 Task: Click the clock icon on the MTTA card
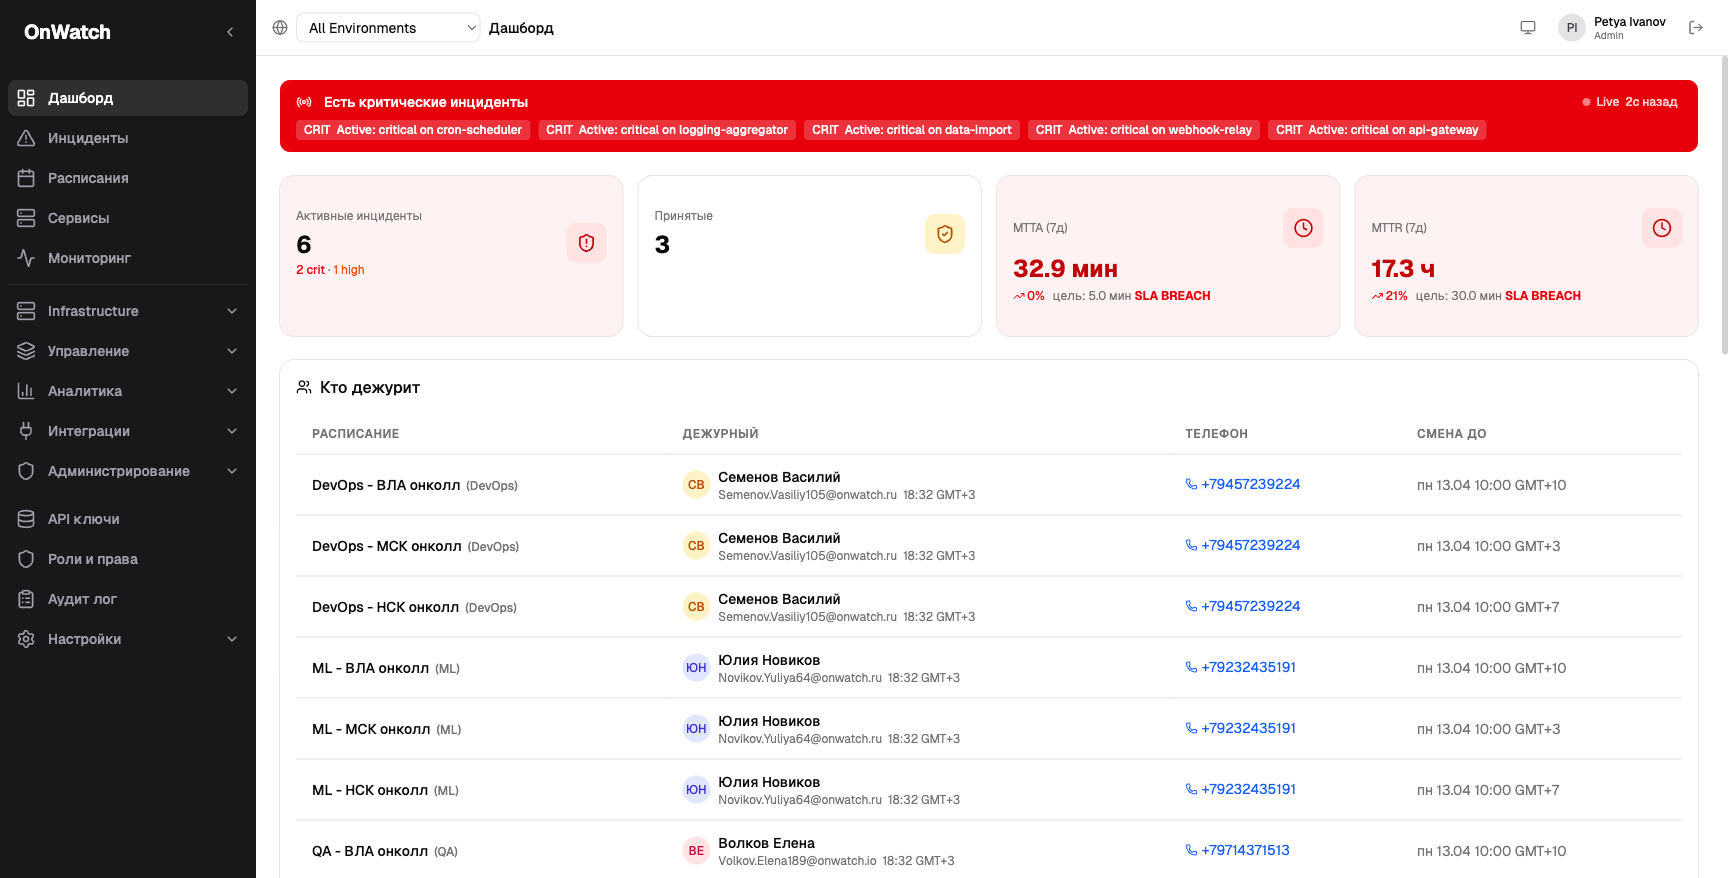tap(1303, 228)
